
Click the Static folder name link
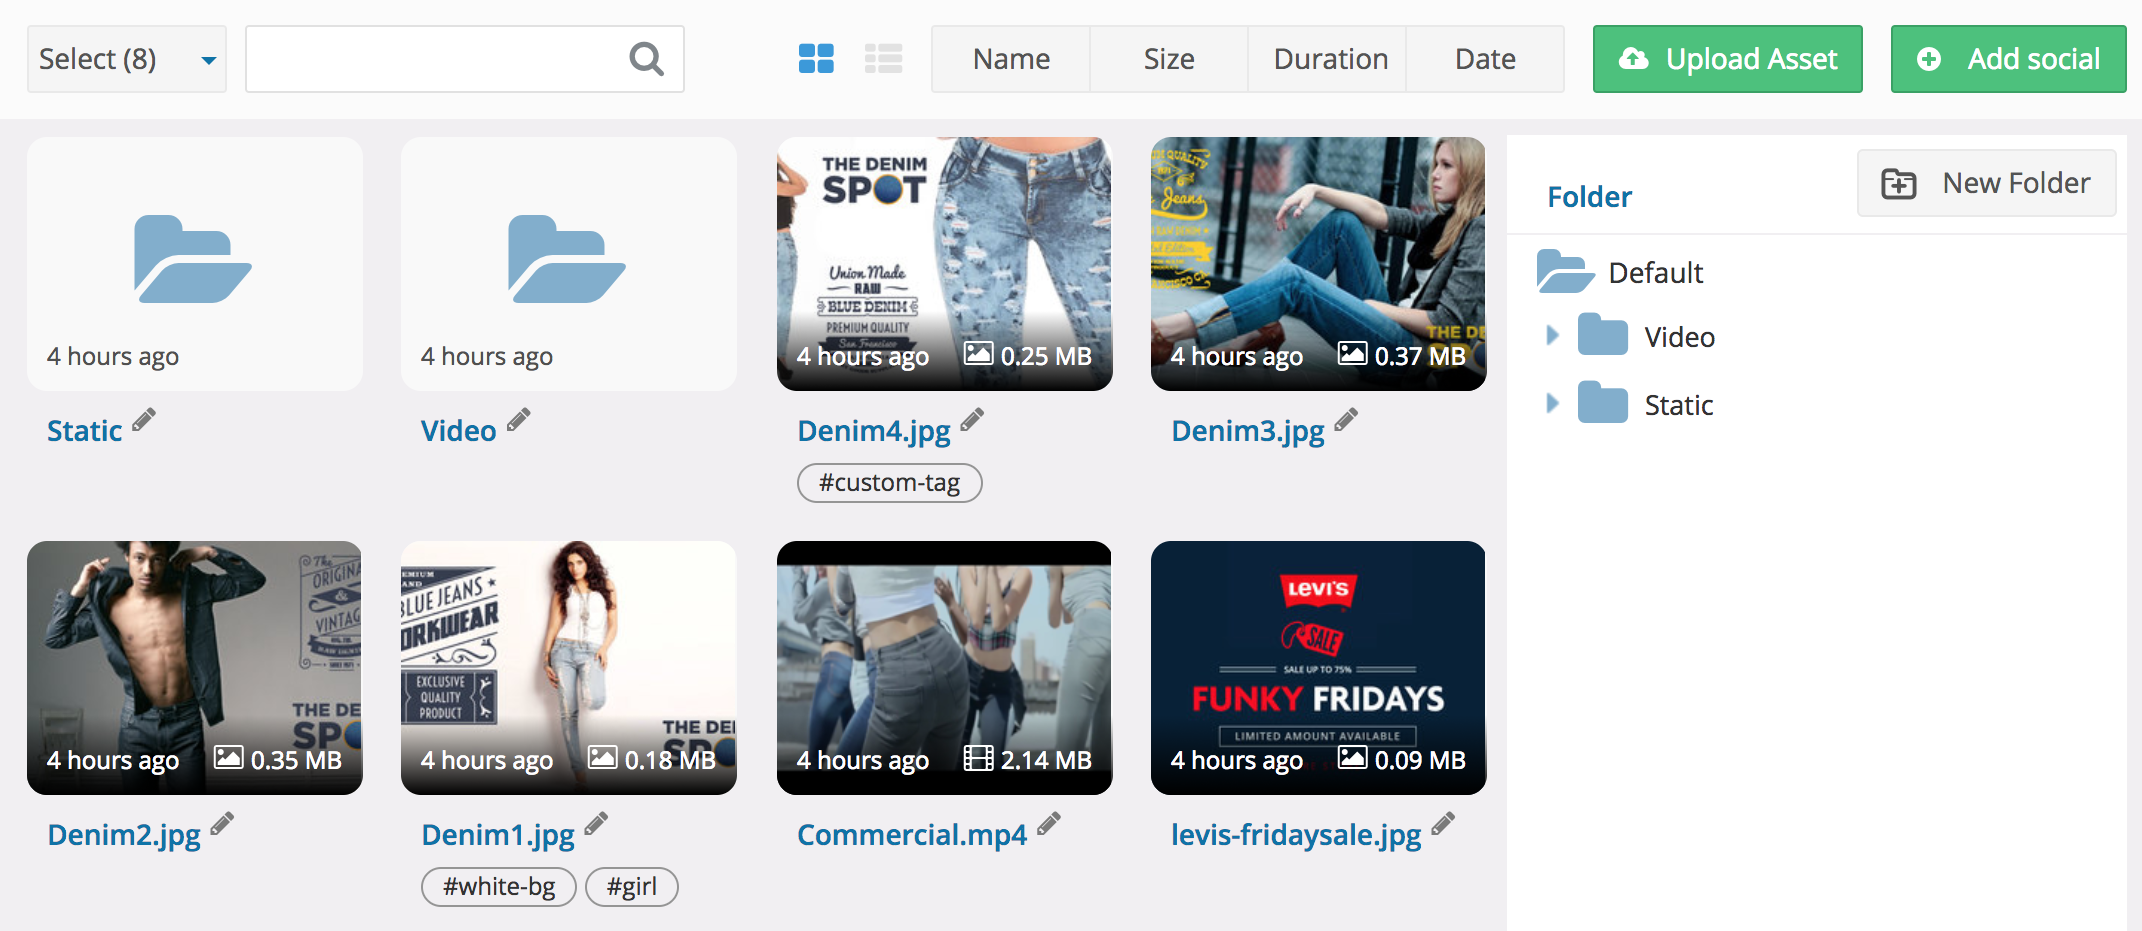[x=85, y=431]
